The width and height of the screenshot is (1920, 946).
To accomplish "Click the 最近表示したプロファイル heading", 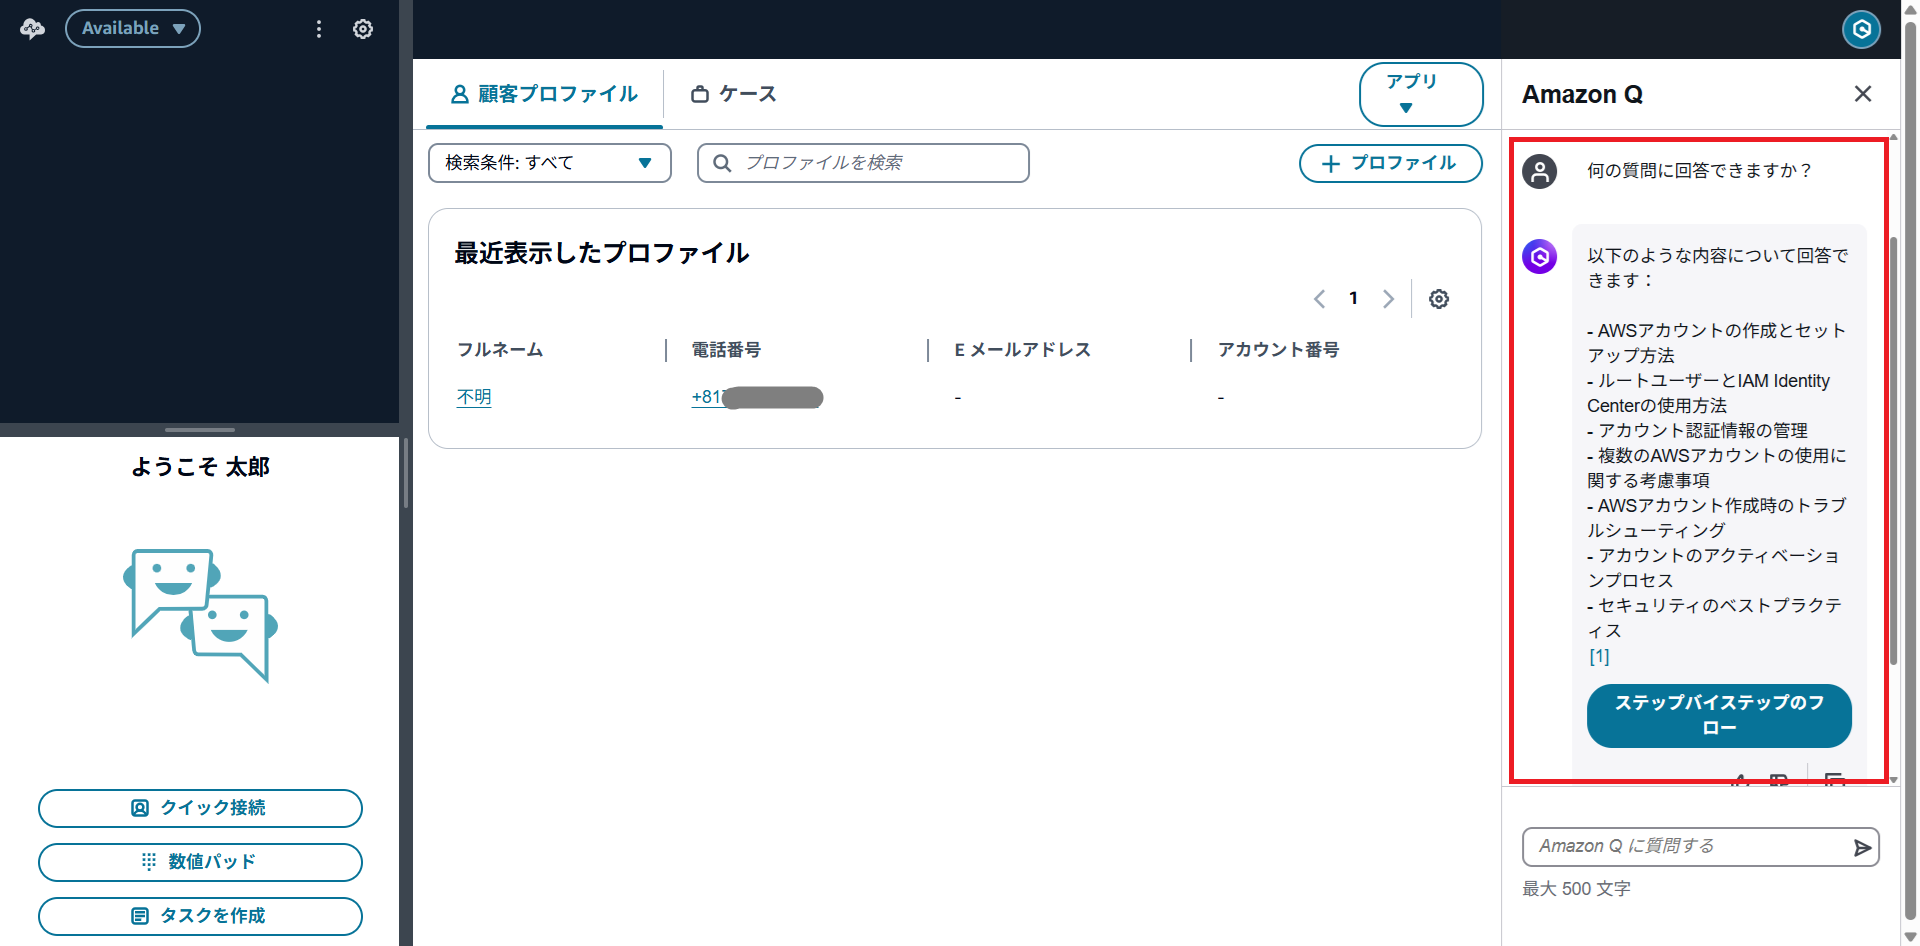I will click(x=602, y=253).
